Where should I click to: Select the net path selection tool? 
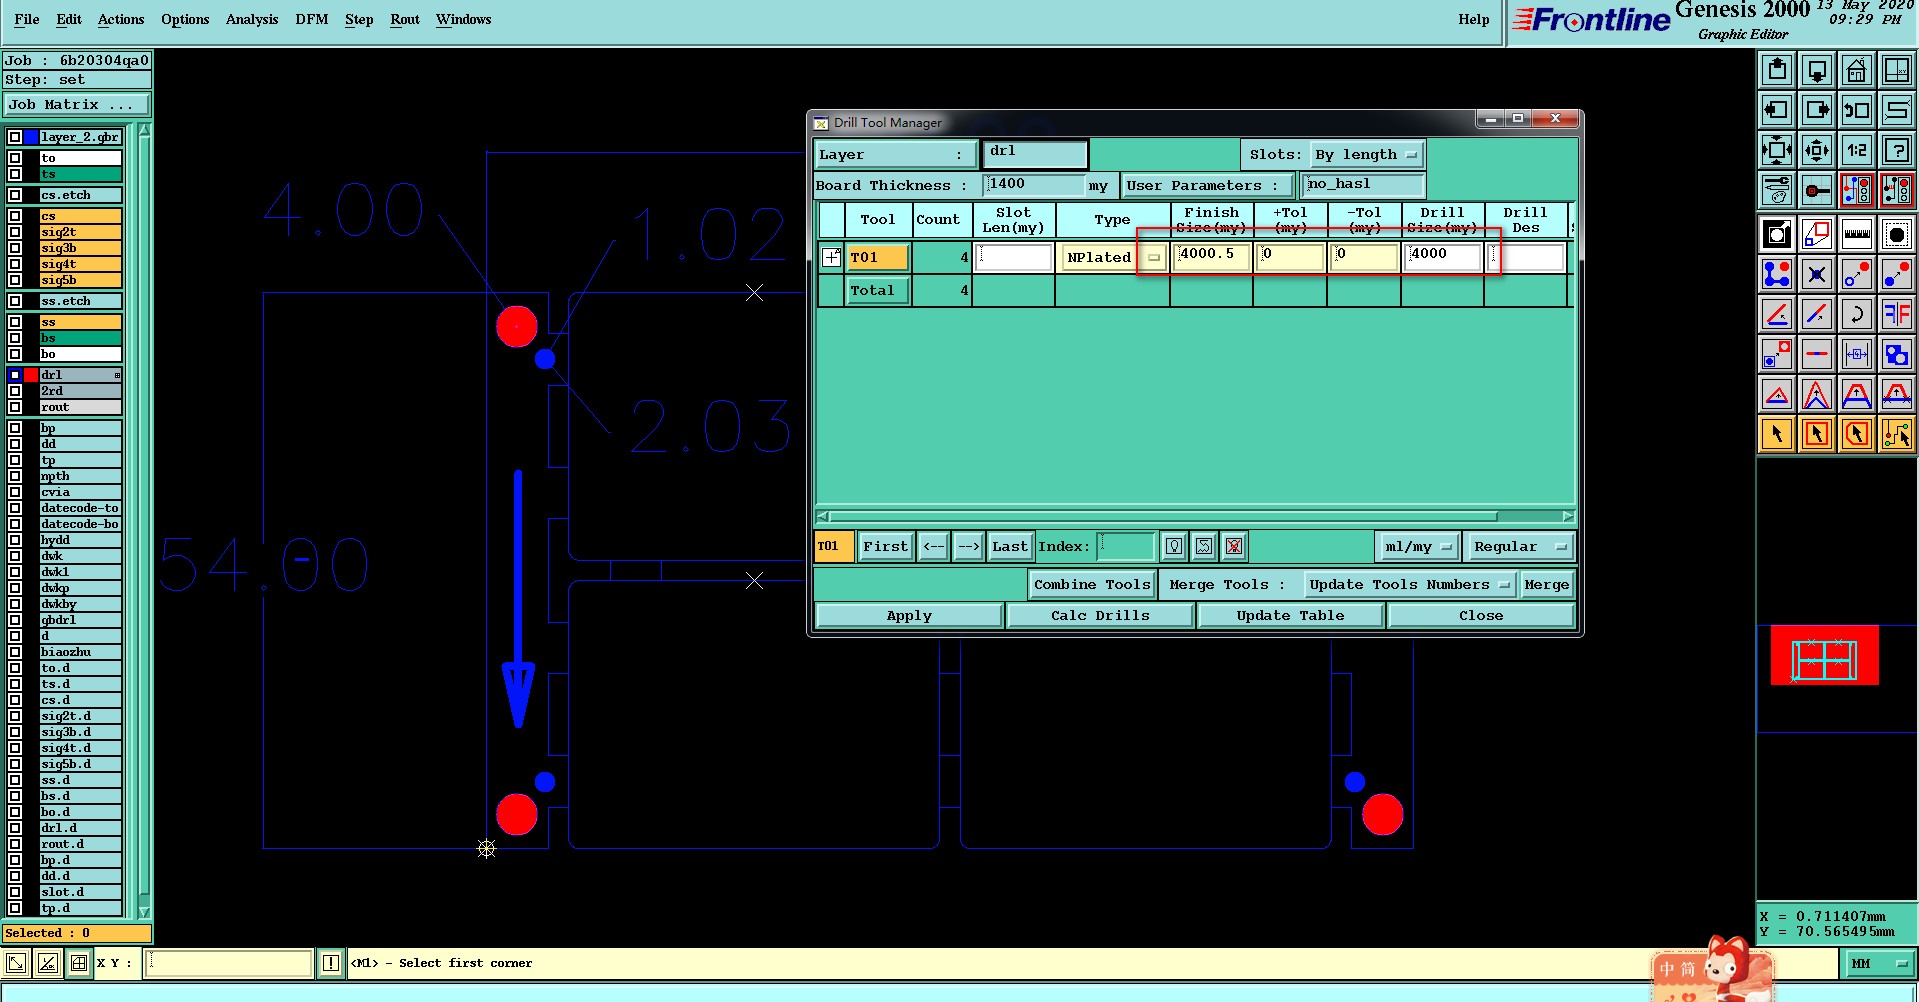[1897, 434]
